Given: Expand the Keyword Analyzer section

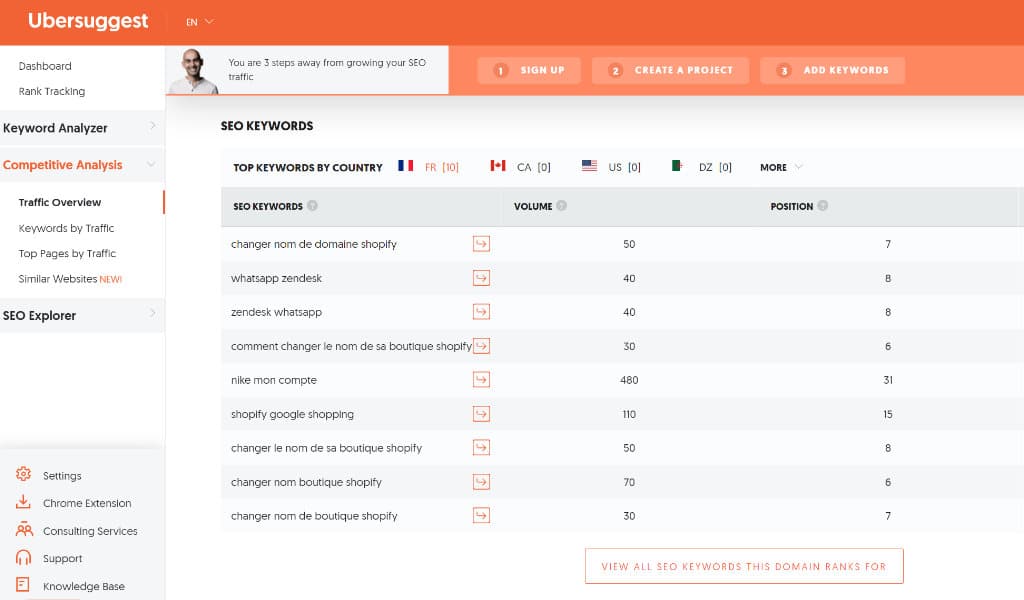Looking at the screenshot, I should (x=82, y=128).
